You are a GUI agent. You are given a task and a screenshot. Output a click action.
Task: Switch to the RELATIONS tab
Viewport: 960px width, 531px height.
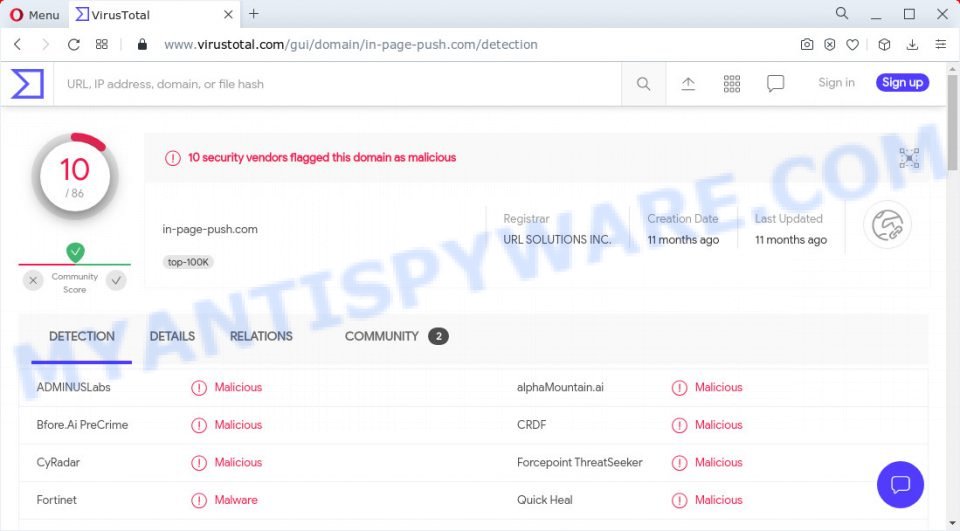pos(261,336)
